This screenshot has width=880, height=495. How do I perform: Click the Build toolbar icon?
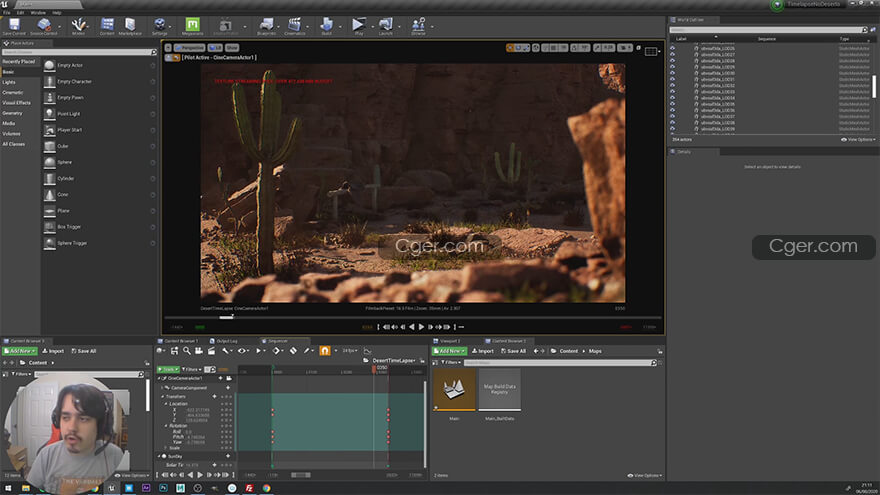[325, 24]
